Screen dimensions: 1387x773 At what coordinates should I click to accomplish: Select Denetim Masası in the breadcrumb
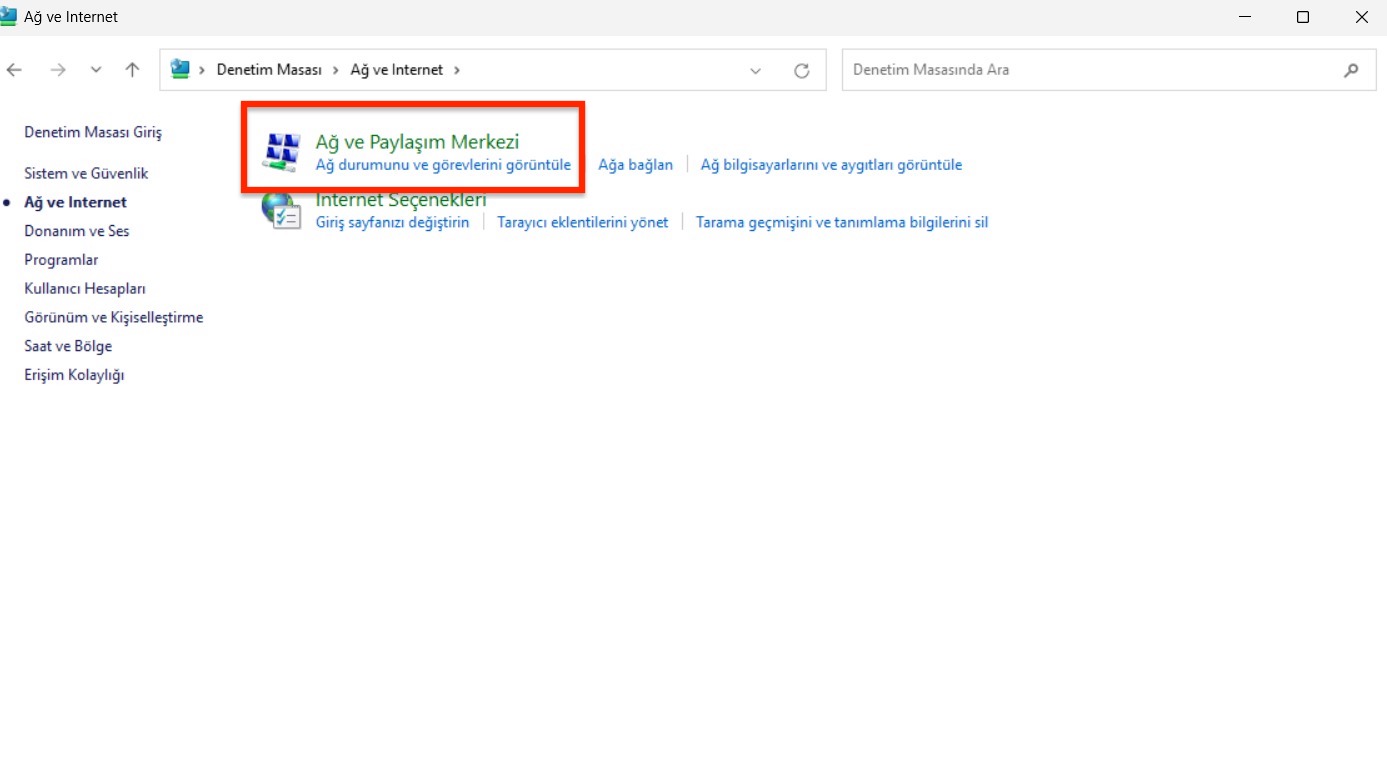tap(269, 70)
